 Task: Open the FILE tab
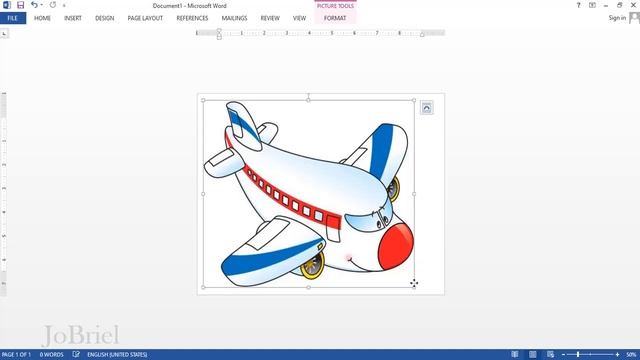13,18
